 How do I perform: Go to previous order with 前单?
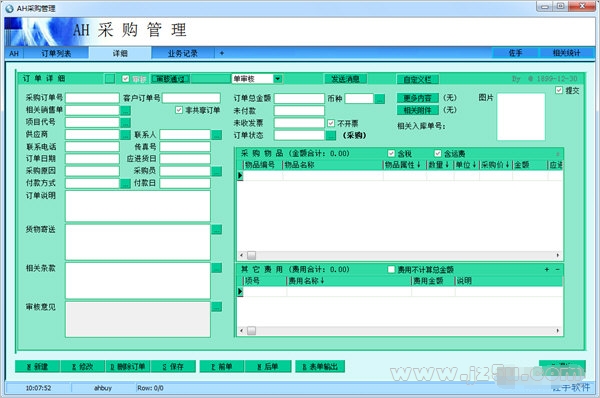pos(222,366)
